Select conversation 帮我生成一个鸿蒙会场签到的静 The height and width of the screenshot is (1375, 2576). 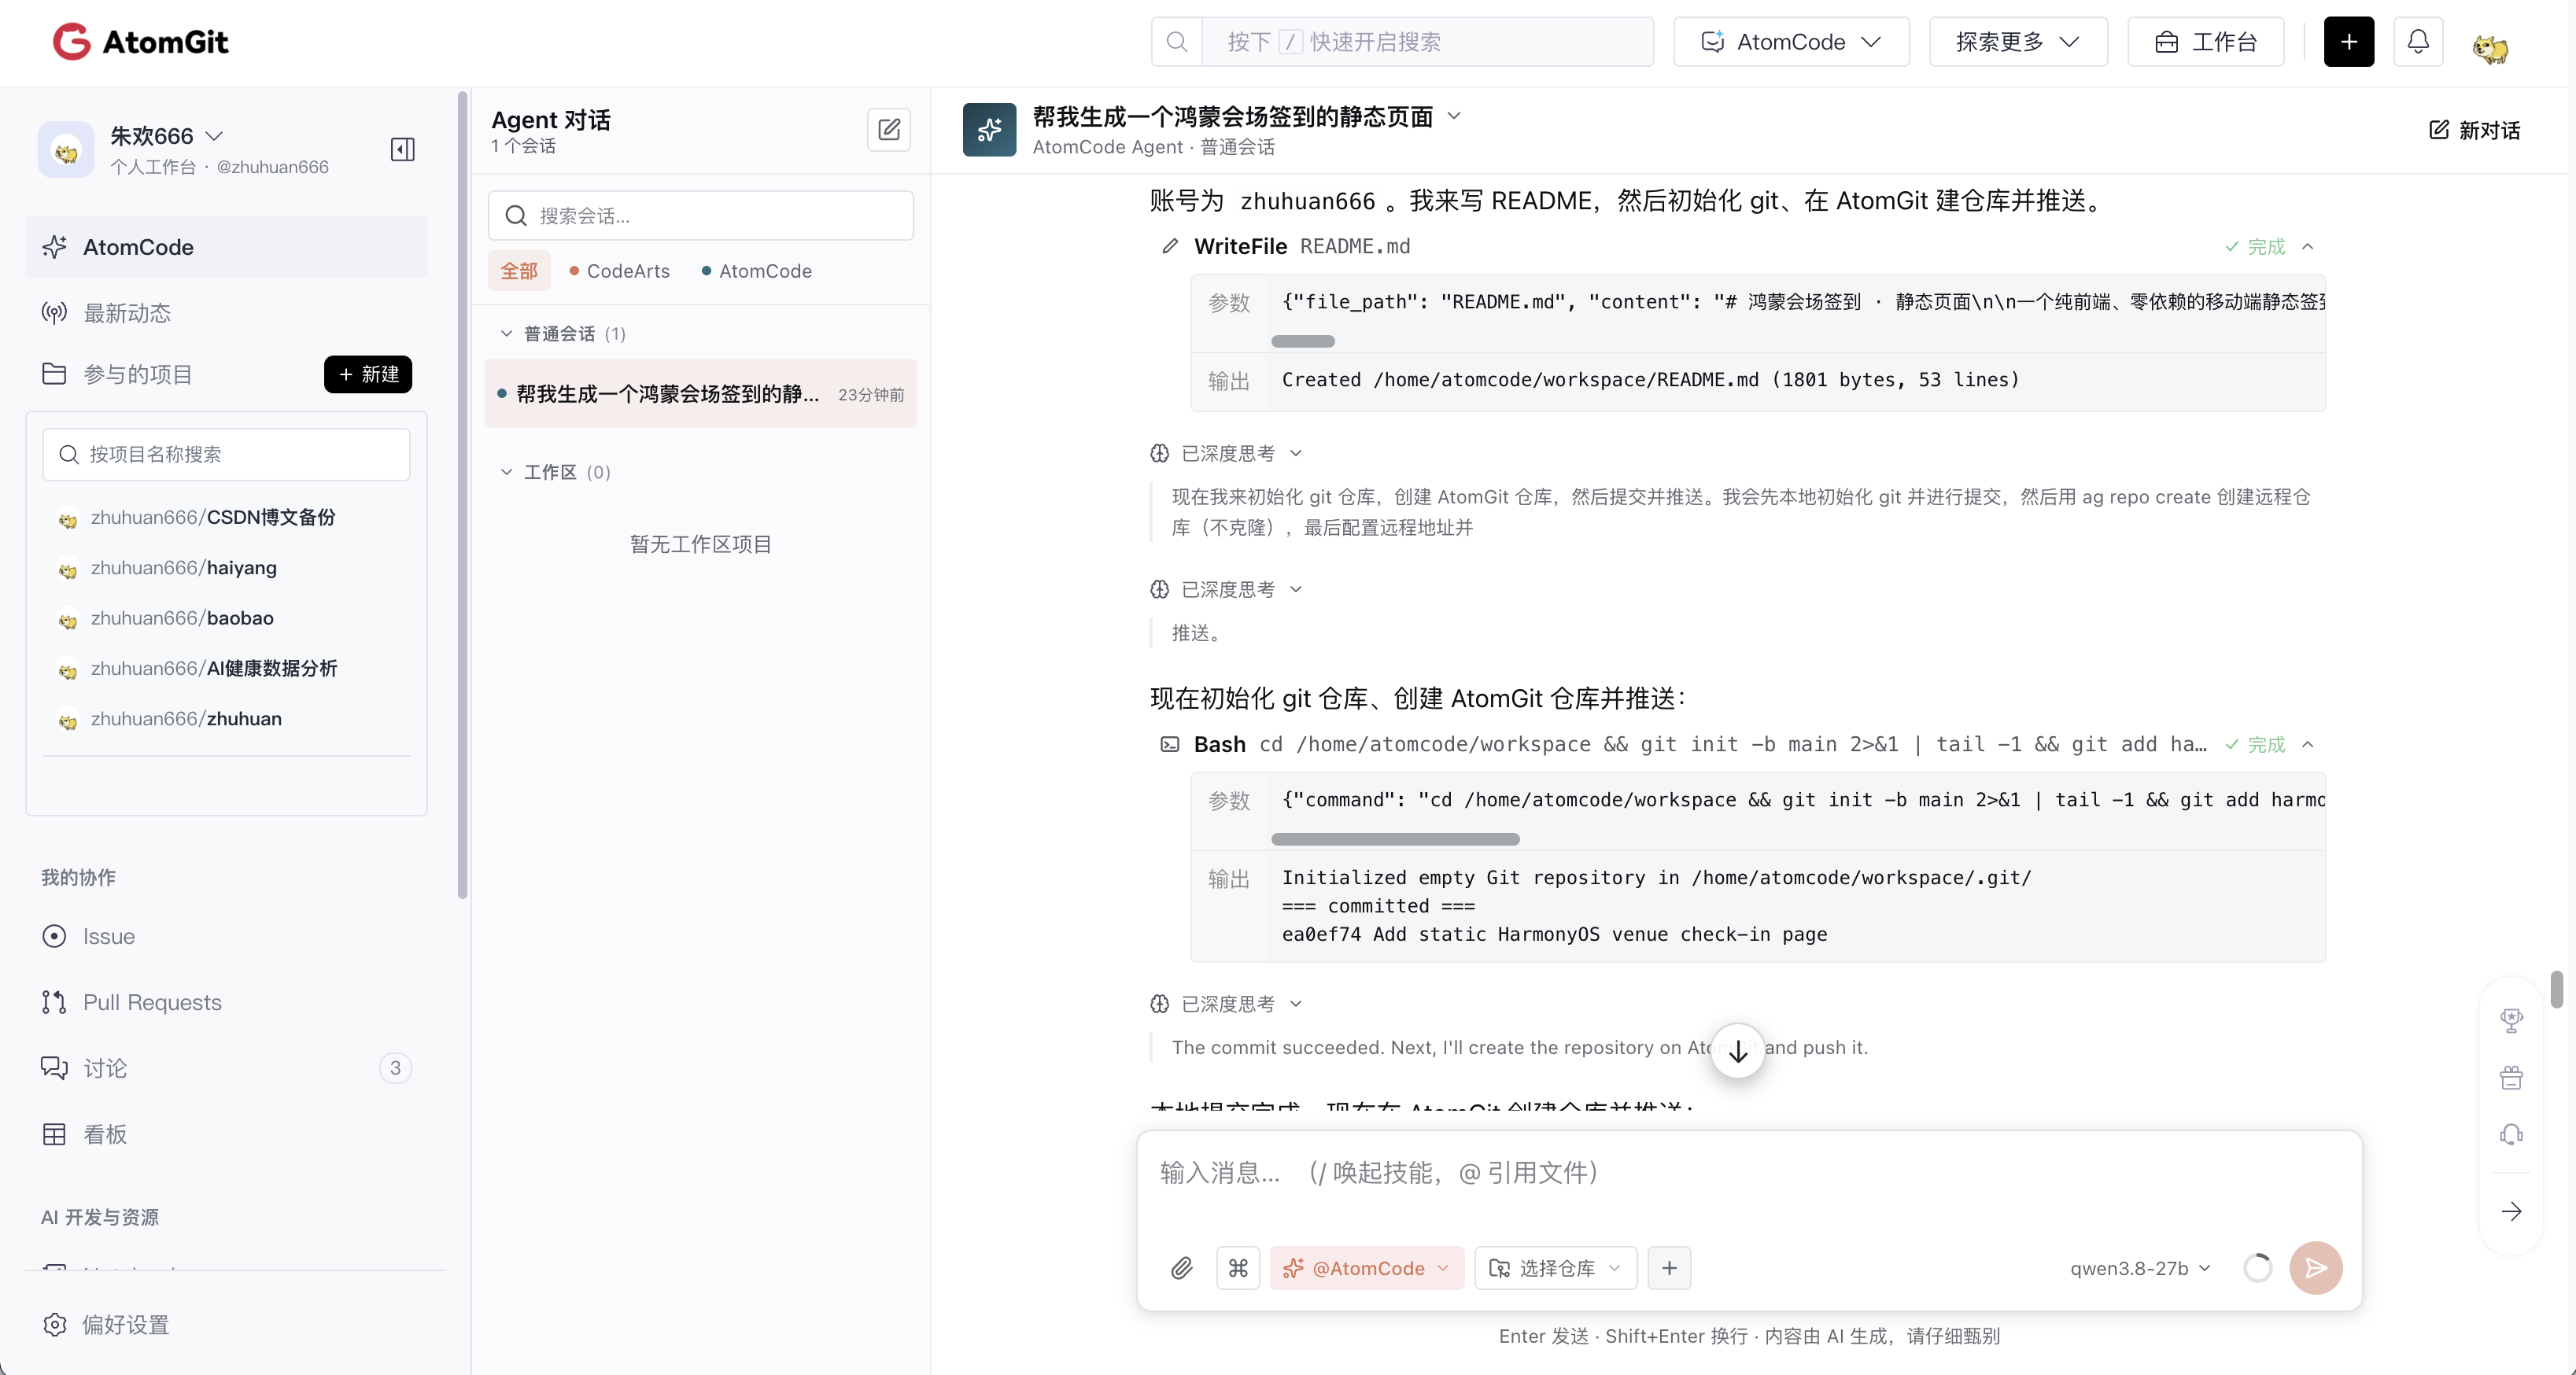click(x=700, y=394)
